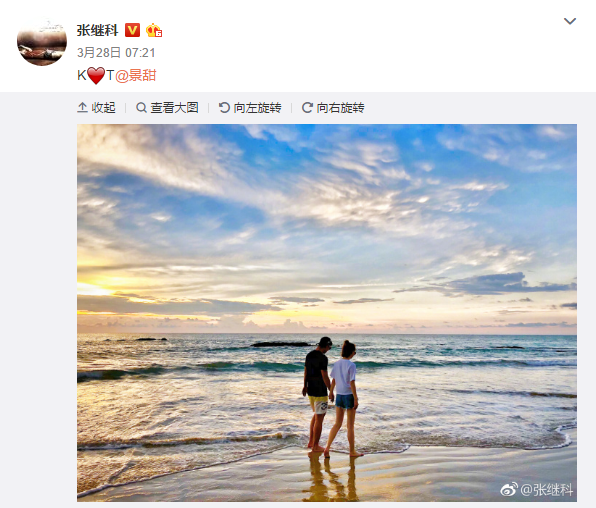The image size is (596, 508).
Task: Click the couple standing on the beach
Action: tap(331, 396)
